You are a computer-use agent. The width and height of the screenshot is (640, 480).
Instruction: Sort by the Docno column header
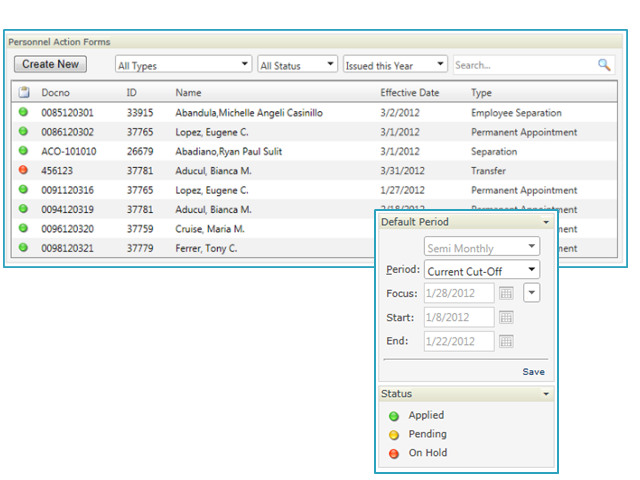click(x=56, y=93)
